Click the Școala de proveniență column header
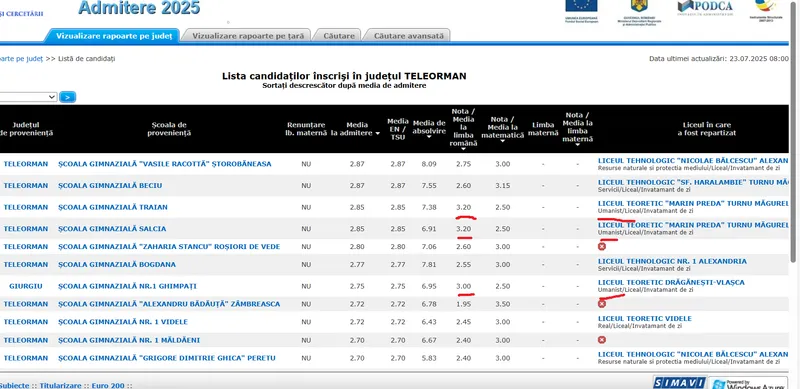The image size is (800, 389). tap(169, 129)
